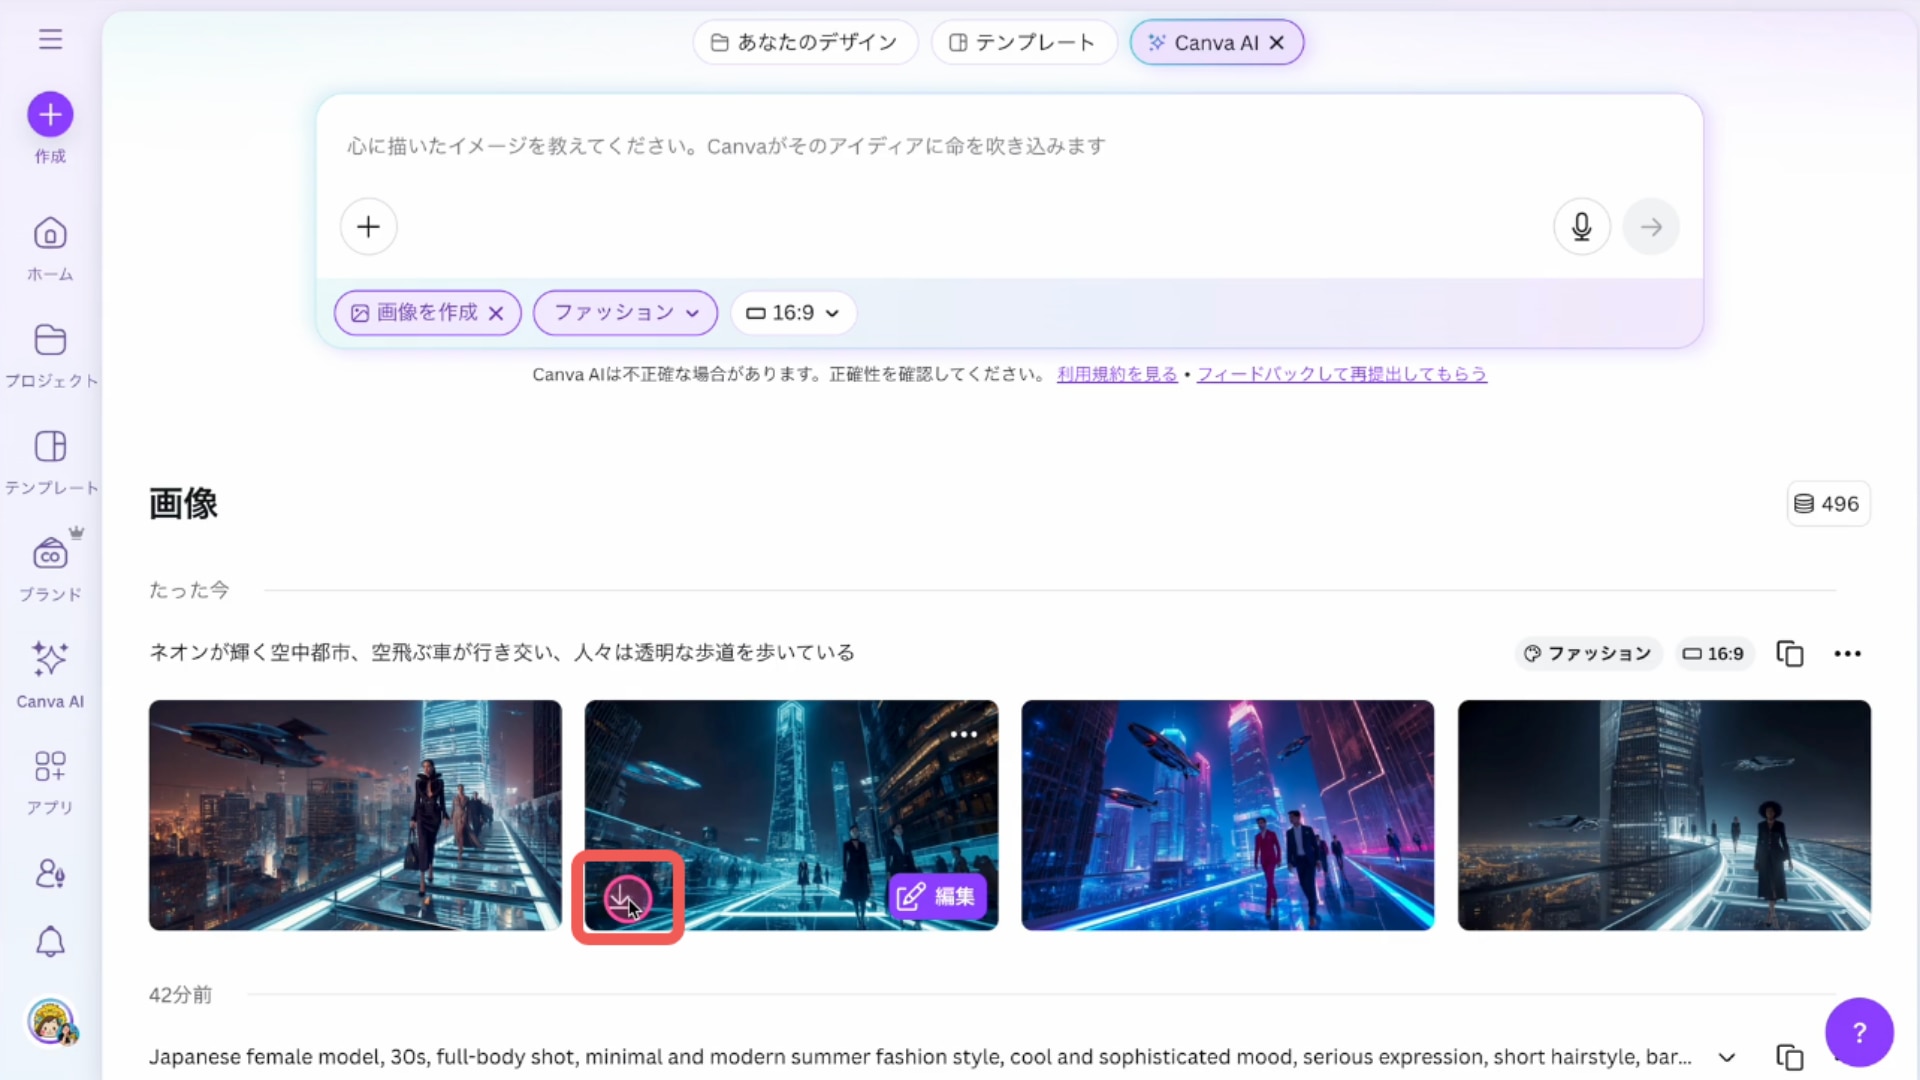Copy the neon city prompt text
1920x1080 pixels.
pyautogui.click(x=1789, y=654)
